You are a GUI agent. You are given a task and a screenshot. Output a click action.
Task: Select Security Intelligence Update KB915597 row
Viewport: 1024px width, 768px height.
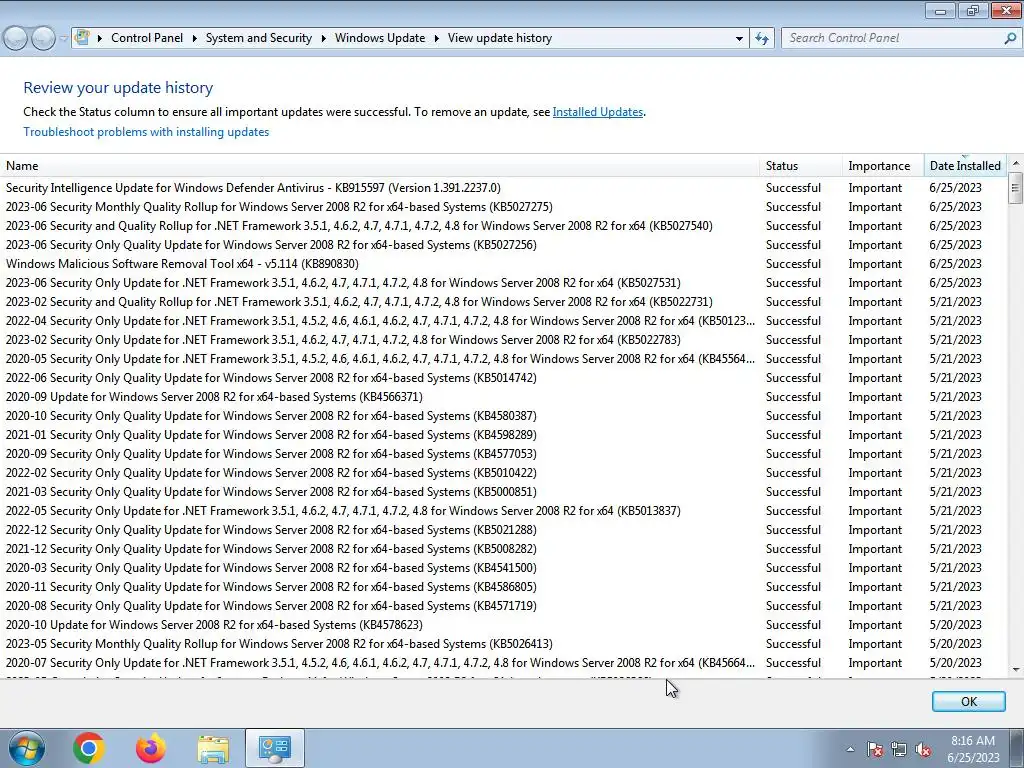pyautogui.click(x=503, y=188)
